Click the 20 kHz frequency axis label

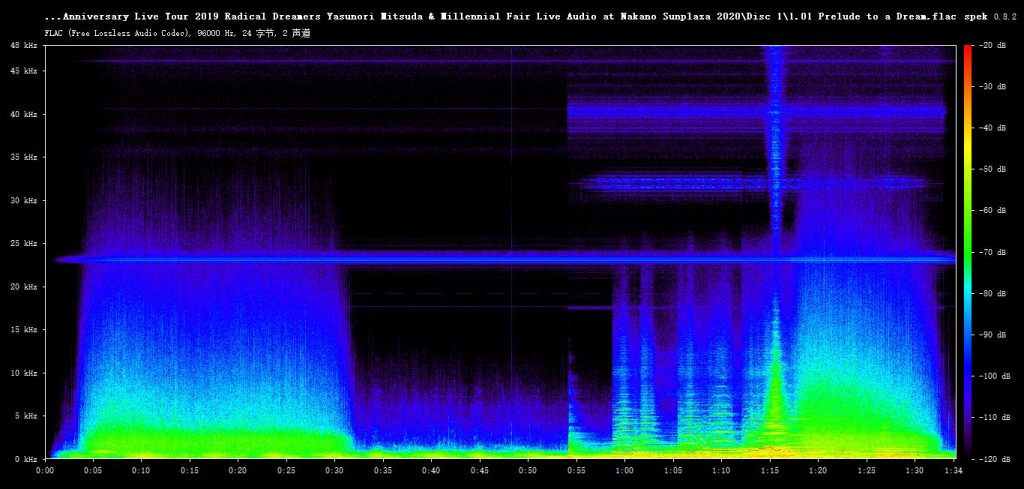24,287
